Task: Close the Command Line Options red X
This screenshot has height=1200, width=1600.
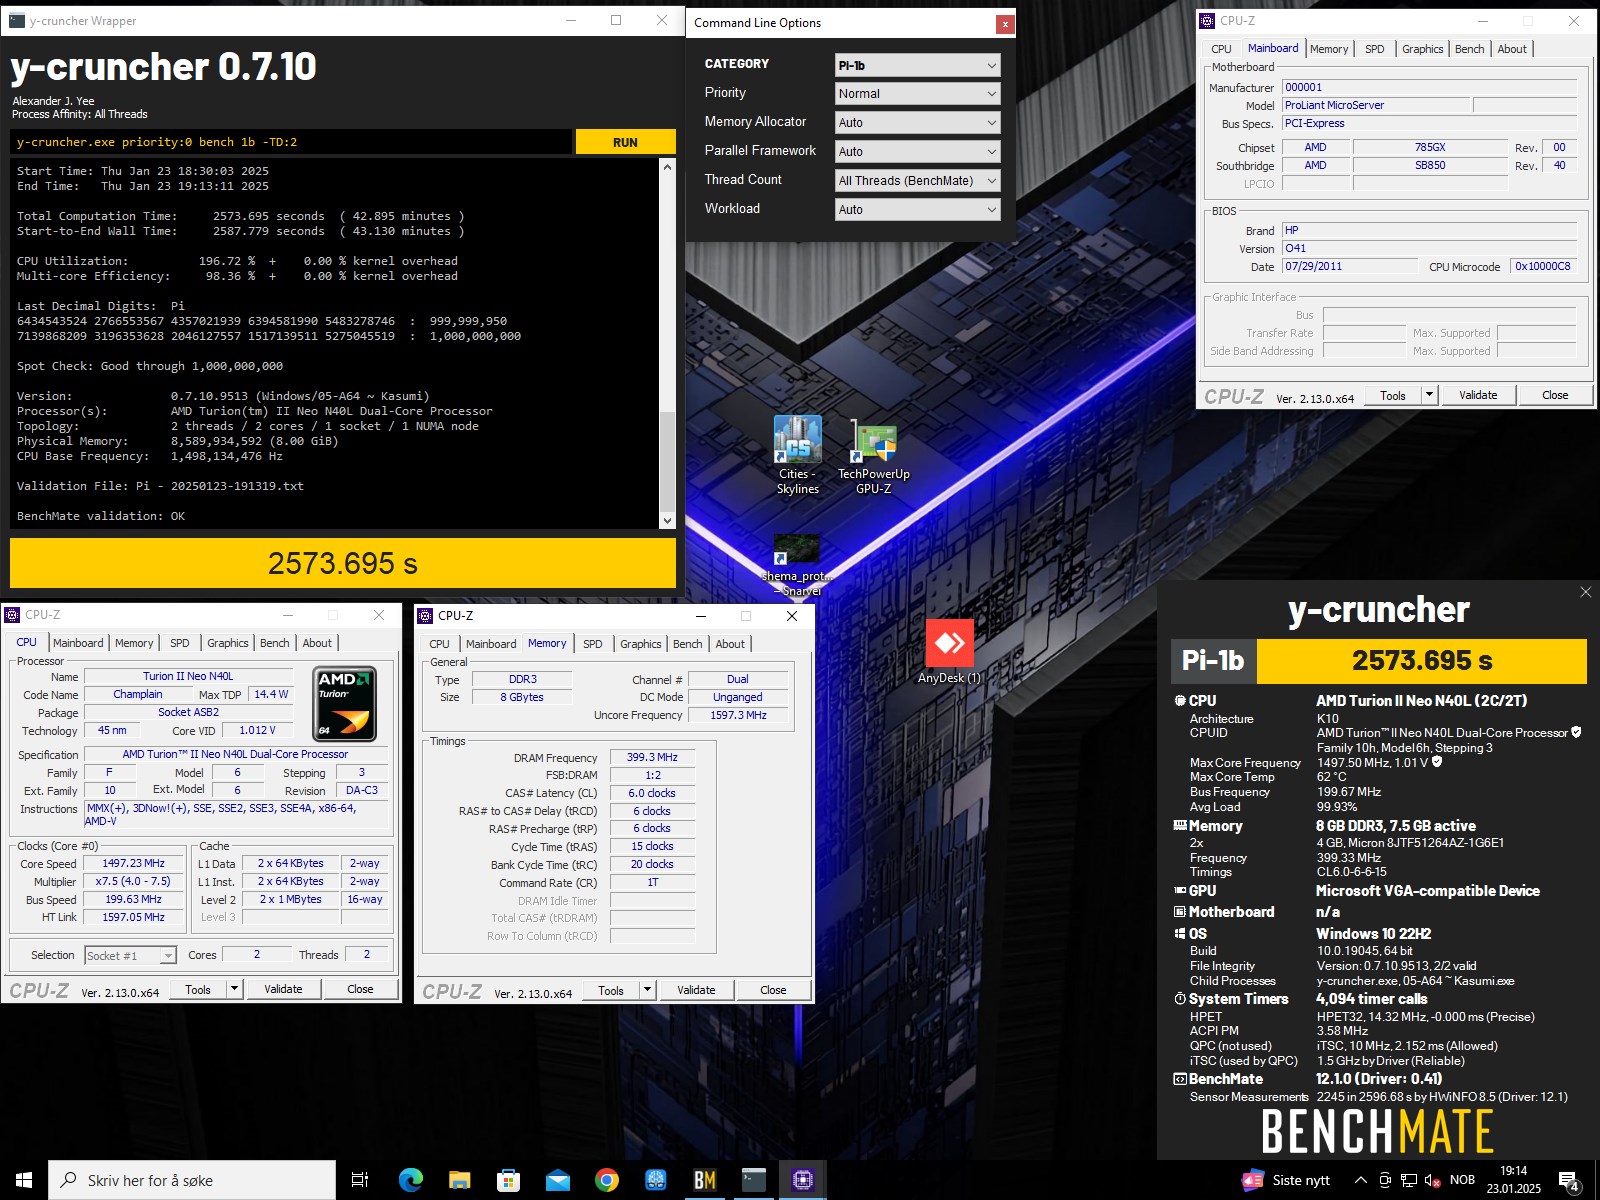Action: [x=1004, y=24]
